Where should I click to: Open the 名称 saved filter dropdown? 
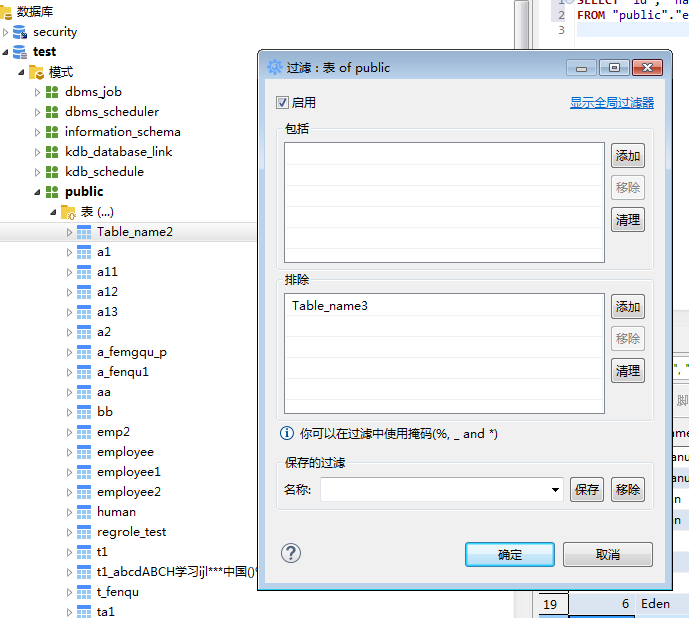click(555, 490)
